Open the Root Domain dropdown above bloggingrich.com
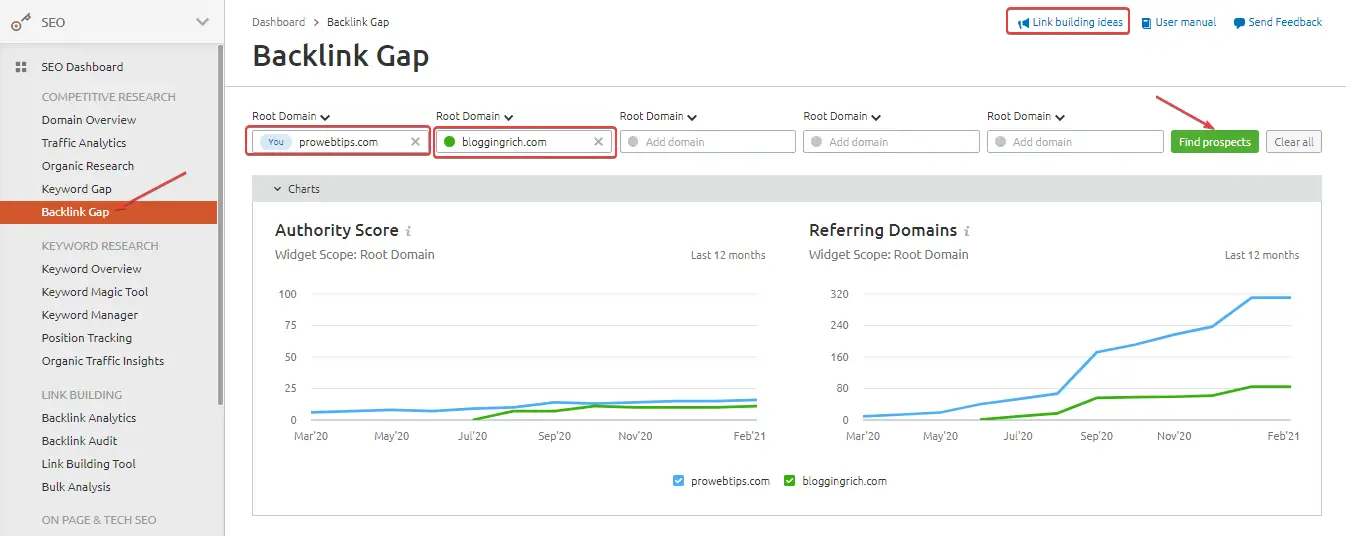1346x536 pixels. click(475, 117)
